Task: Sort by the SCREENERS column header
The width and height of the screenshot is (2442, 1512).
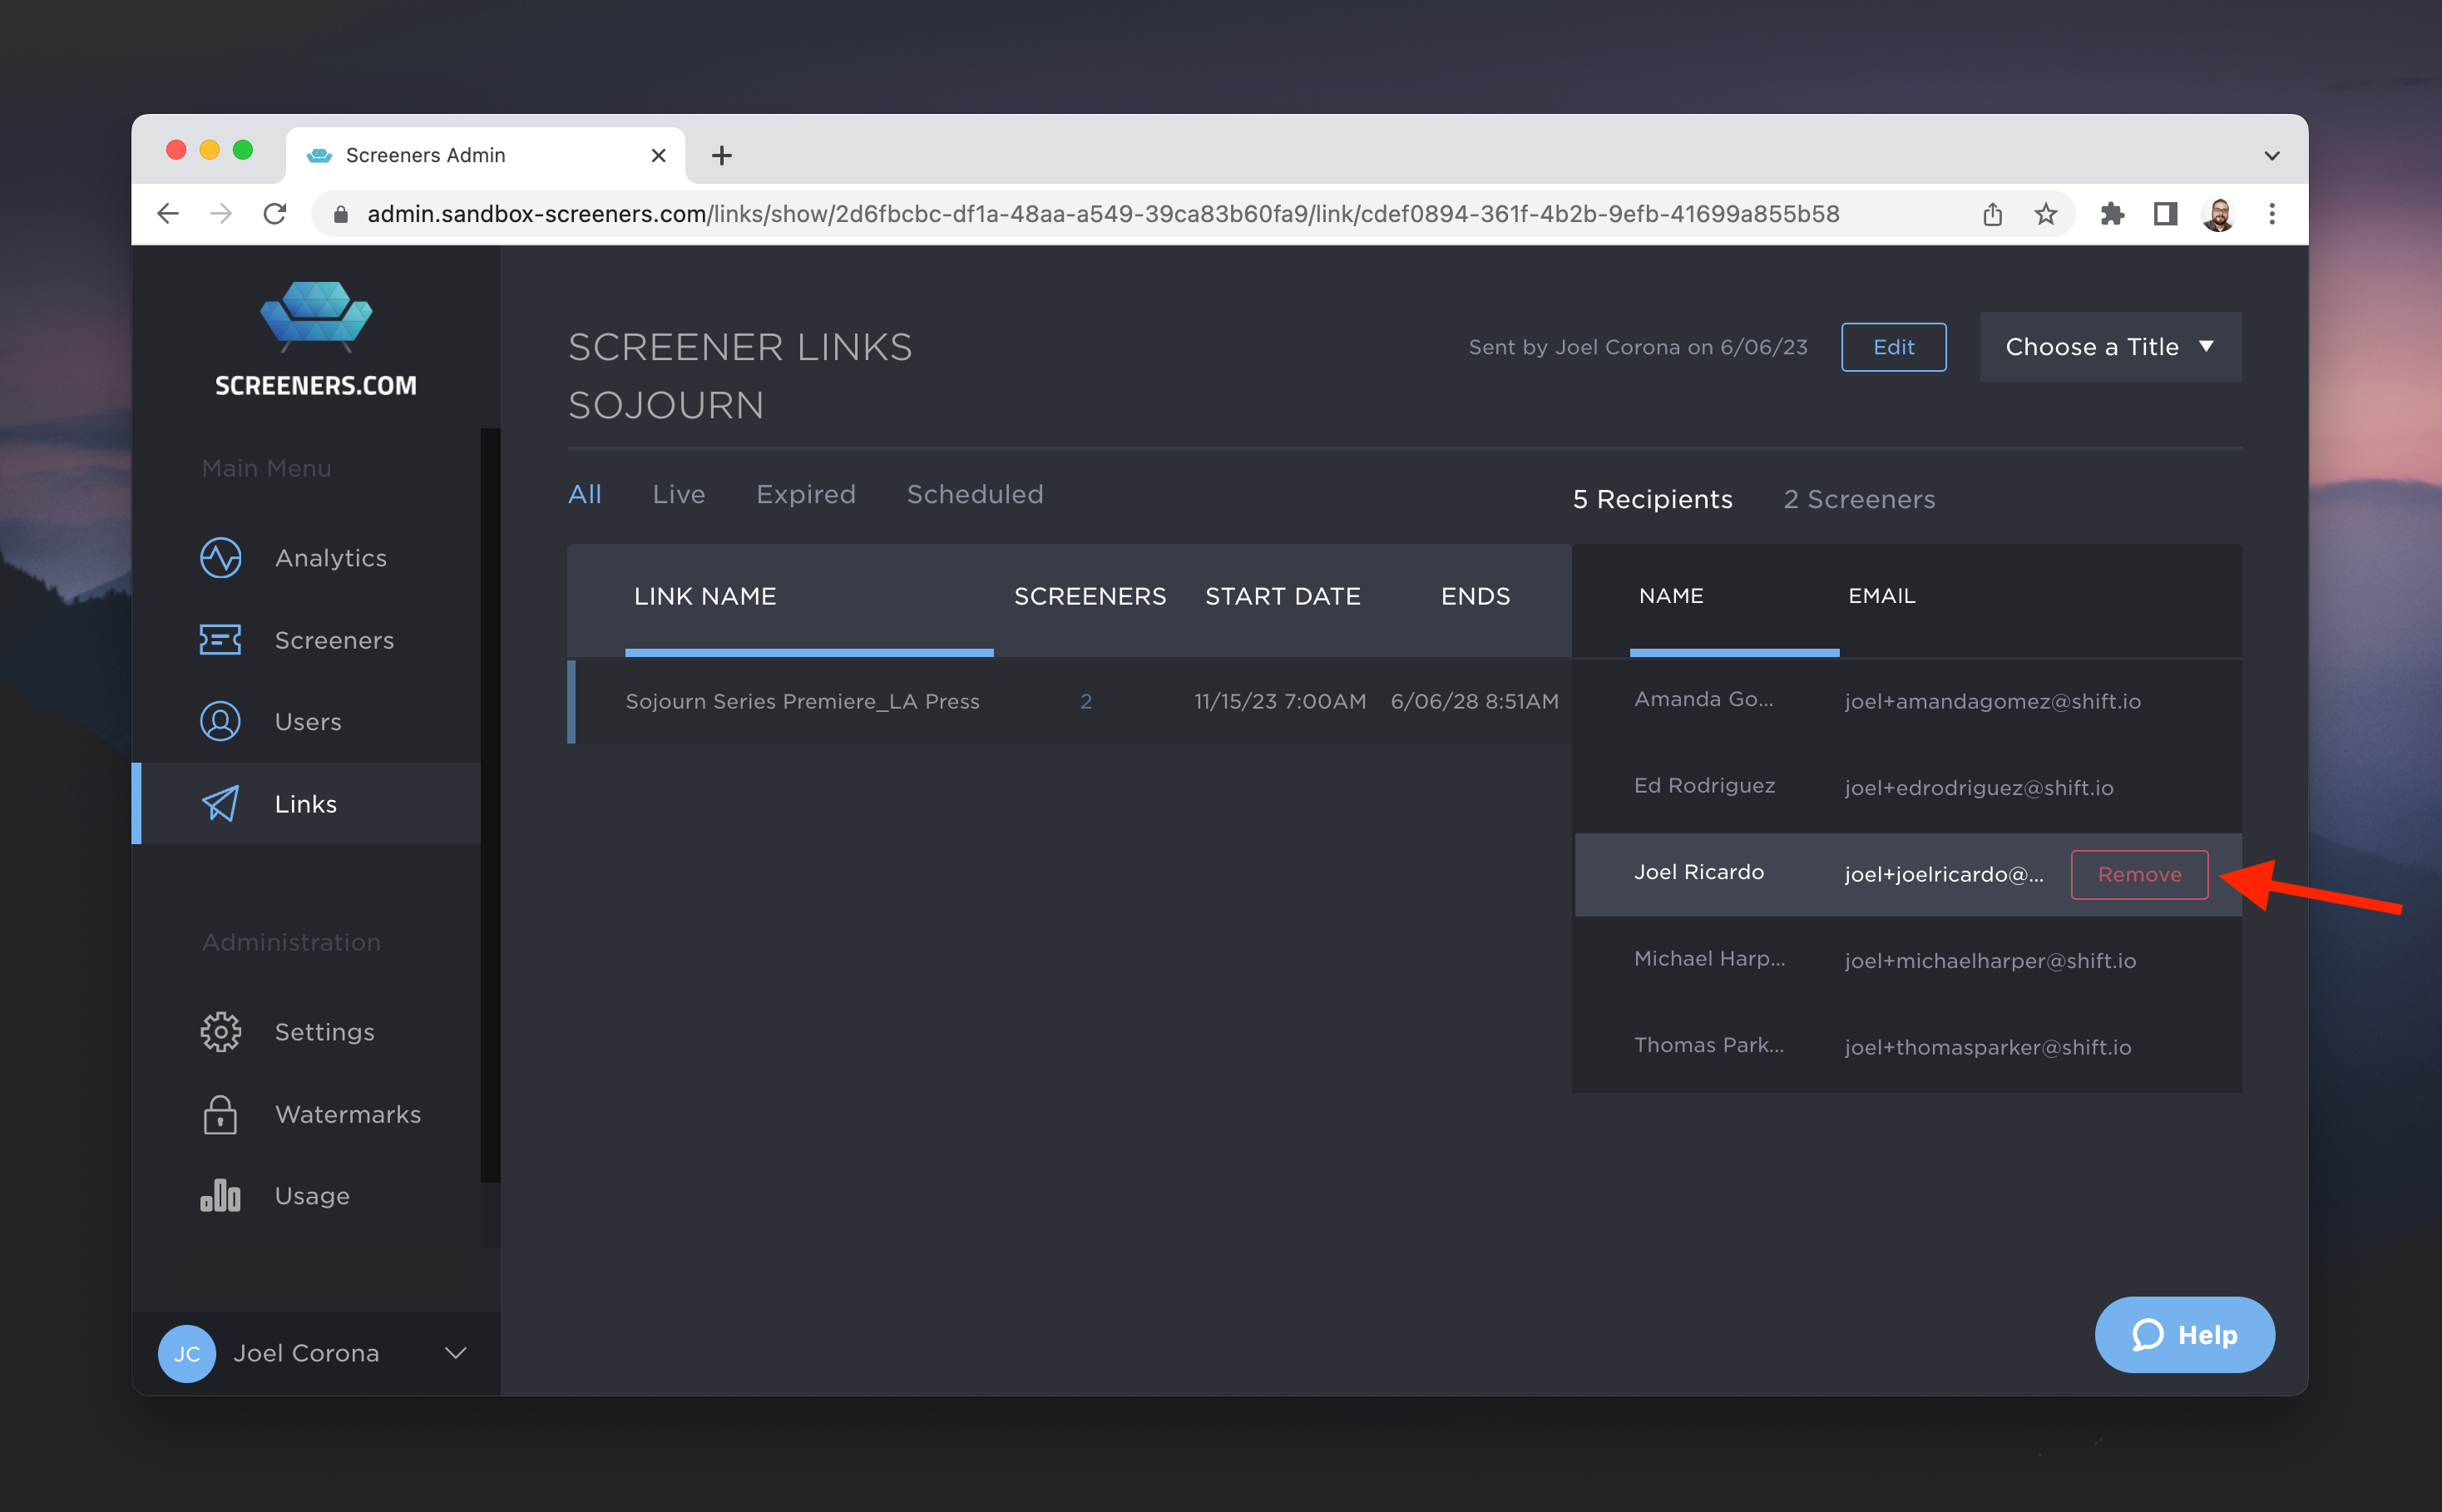Action: click(x=1090, y=596)
